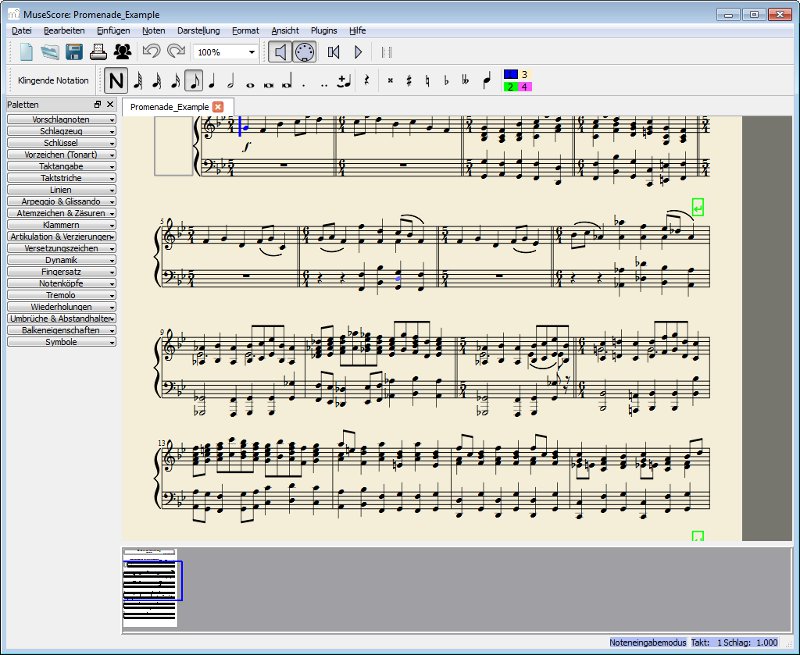This screenshot has width=800, height=655.
Task: Select the double whole note duration
Action: (268, 85)
